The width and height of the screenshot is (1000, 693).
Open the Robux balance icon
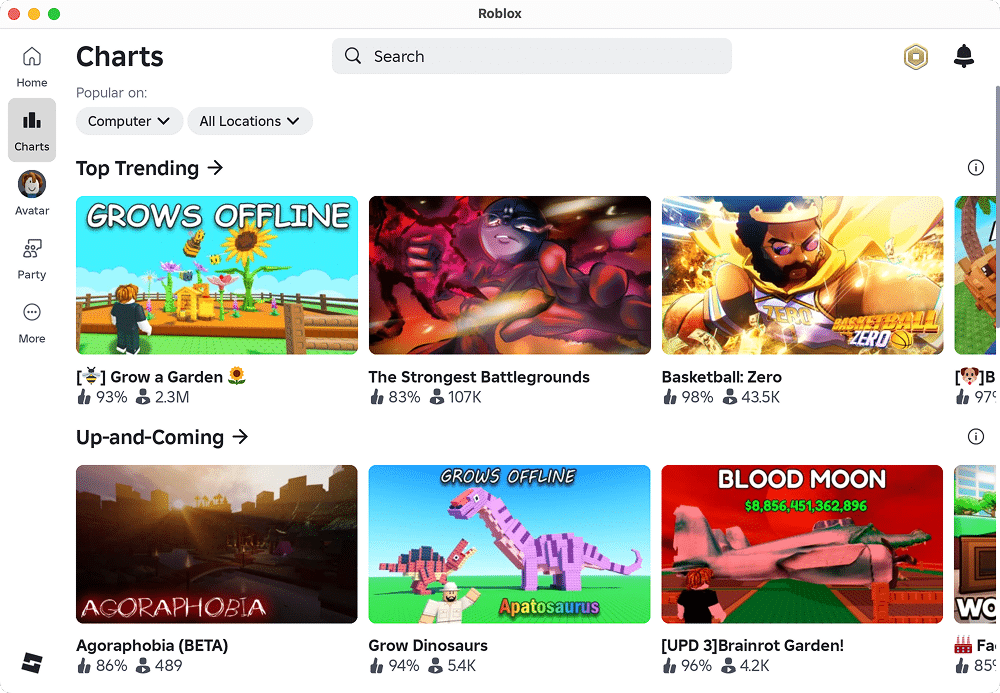[916, 57]
